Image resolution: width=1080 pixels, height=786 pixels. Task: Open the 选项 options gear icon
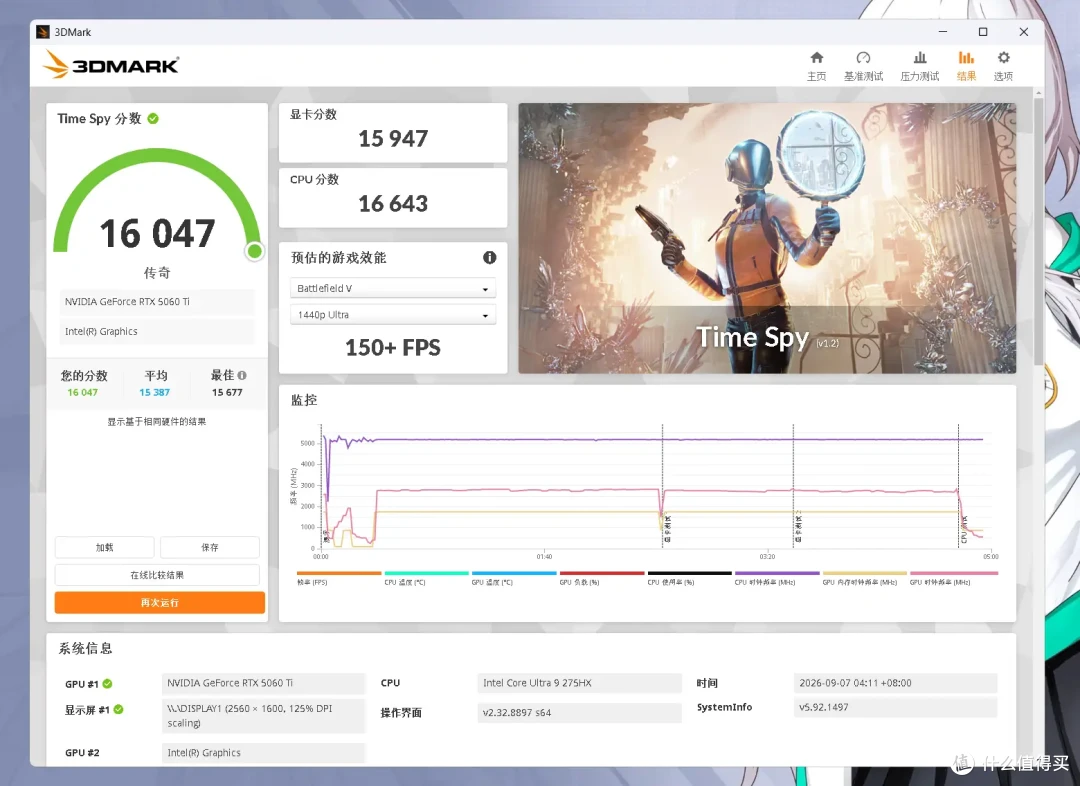[1004, 58]
